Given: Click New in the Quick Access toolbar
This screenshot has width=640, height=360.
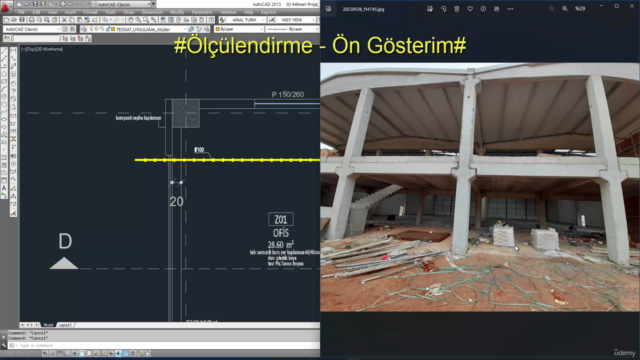Looking at the screenshot, I should pyautogui.click(x=19, y=4).
